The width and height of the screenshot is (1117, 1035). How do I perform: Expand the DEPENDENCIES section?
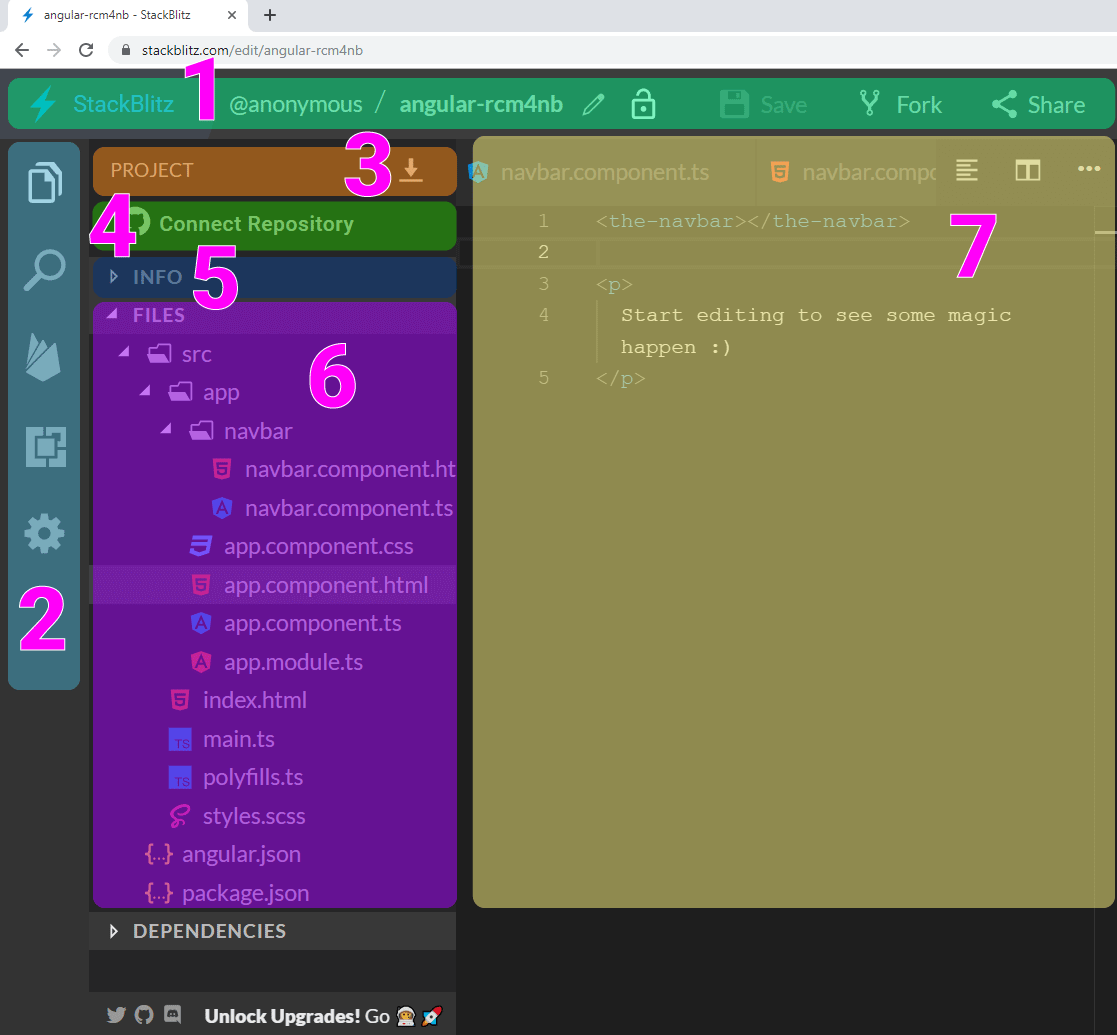coord(272,931)
